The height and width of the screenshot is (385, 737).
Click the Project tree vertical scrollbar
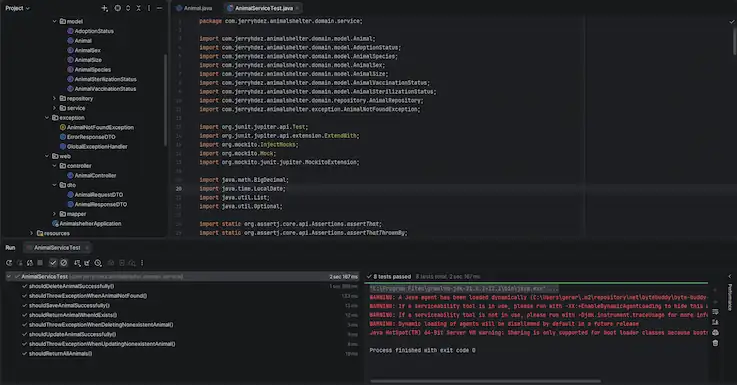165,100
